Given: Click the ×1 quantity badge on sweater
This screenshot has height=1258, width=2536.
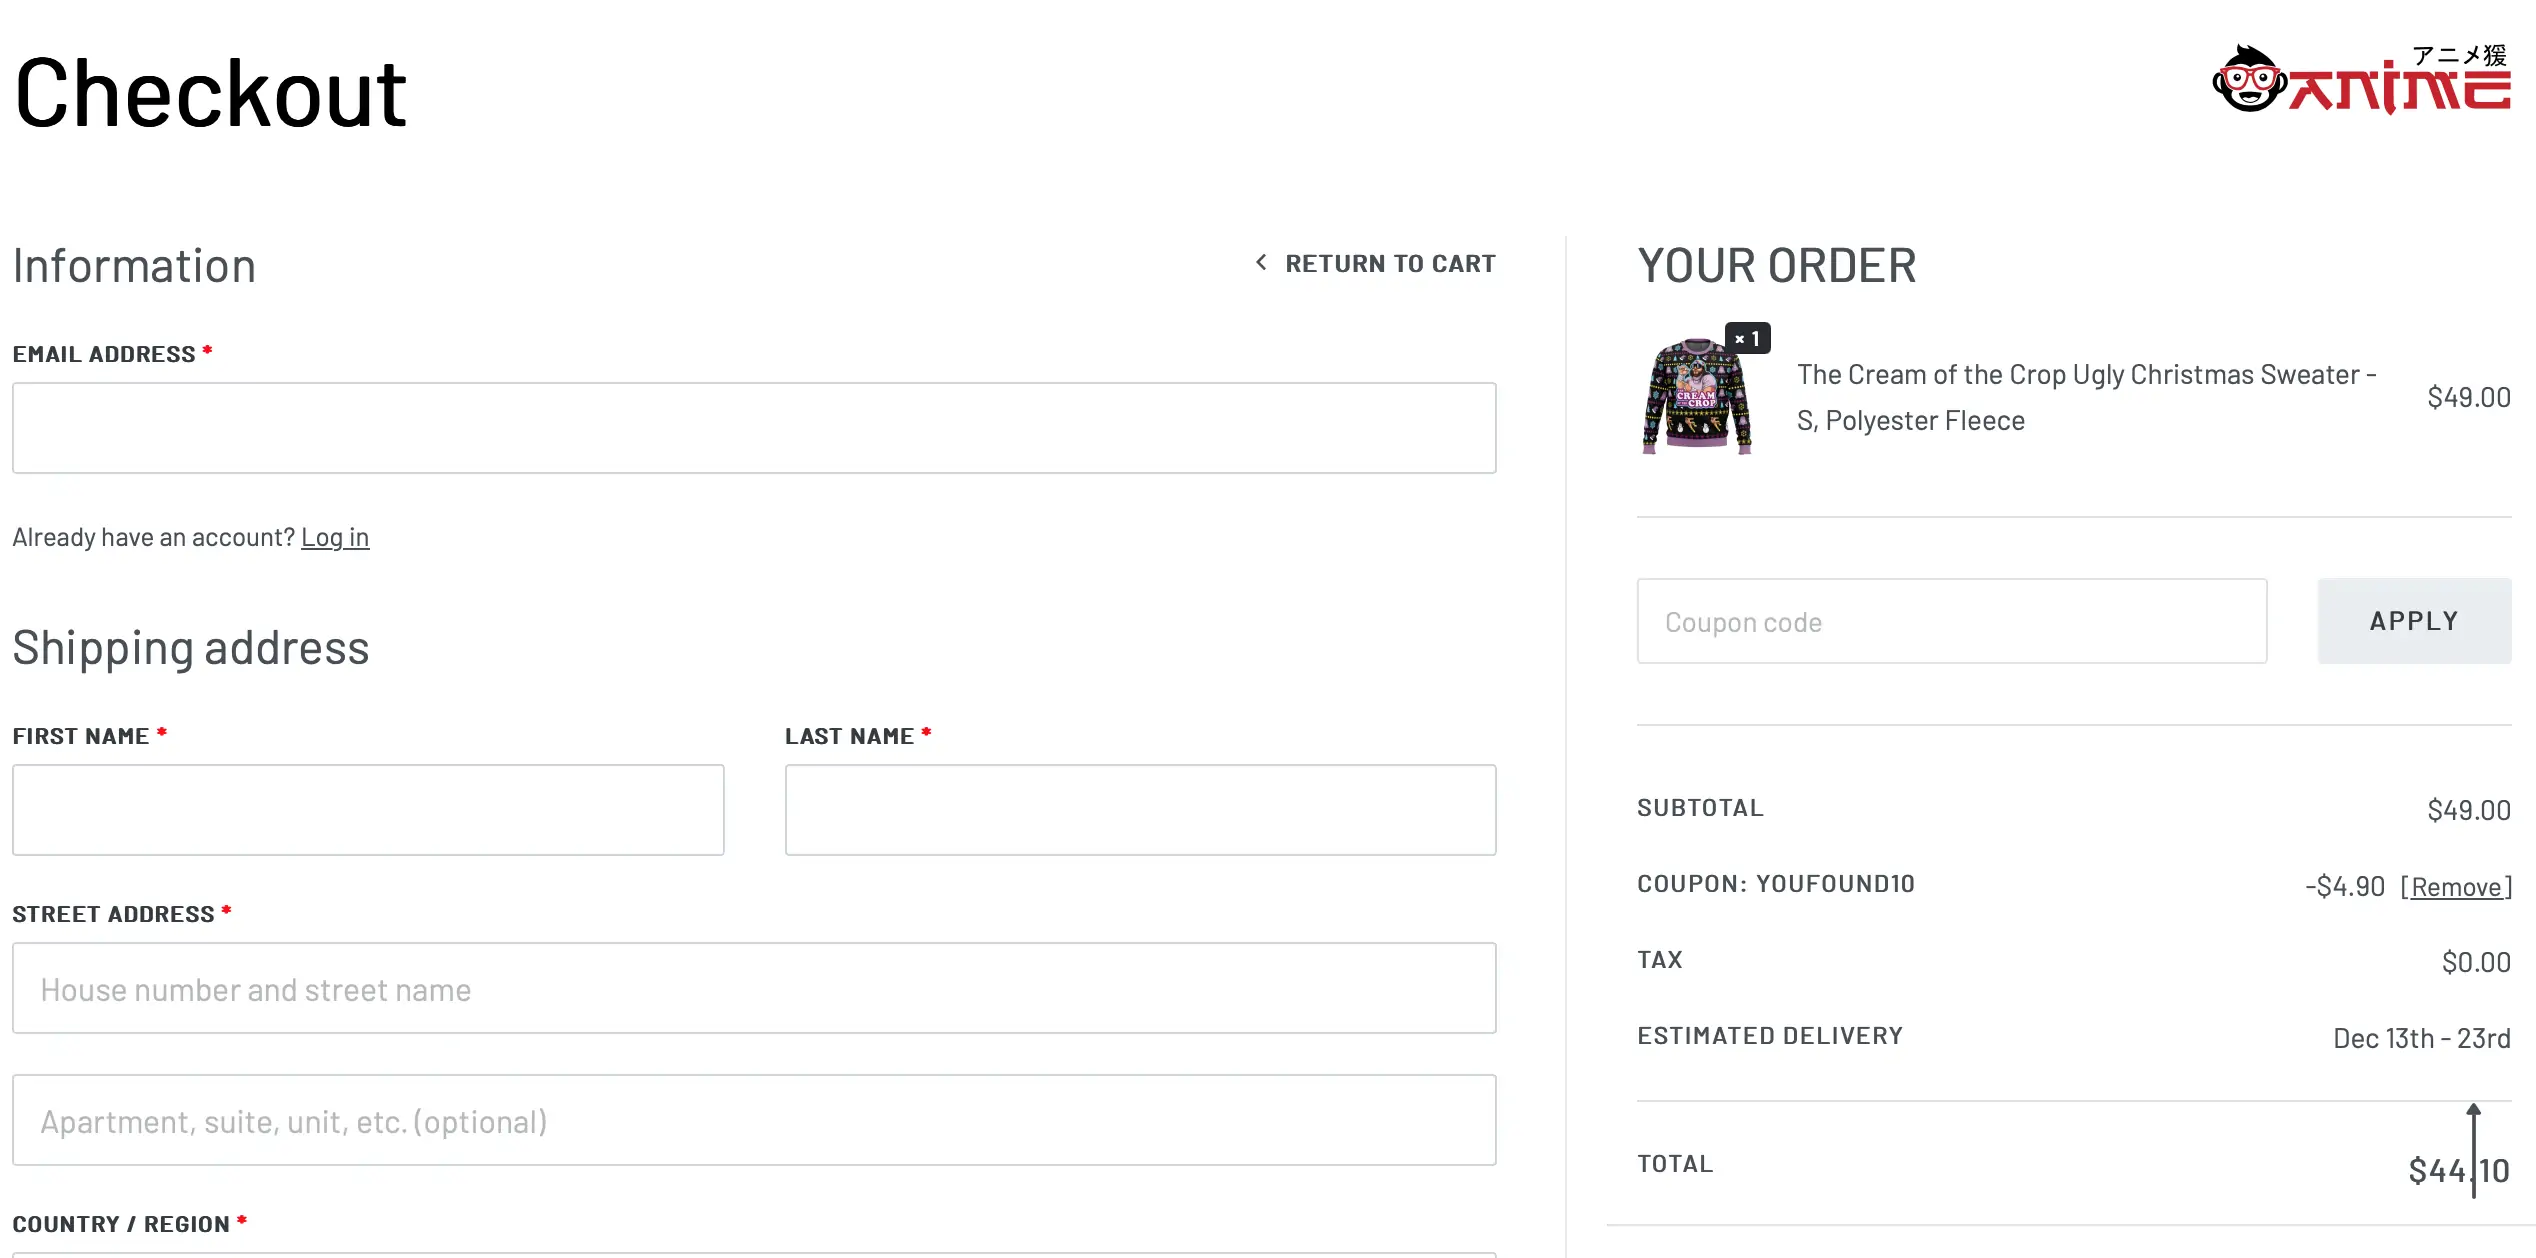Looking at the screenshot, I should 1748,339.
